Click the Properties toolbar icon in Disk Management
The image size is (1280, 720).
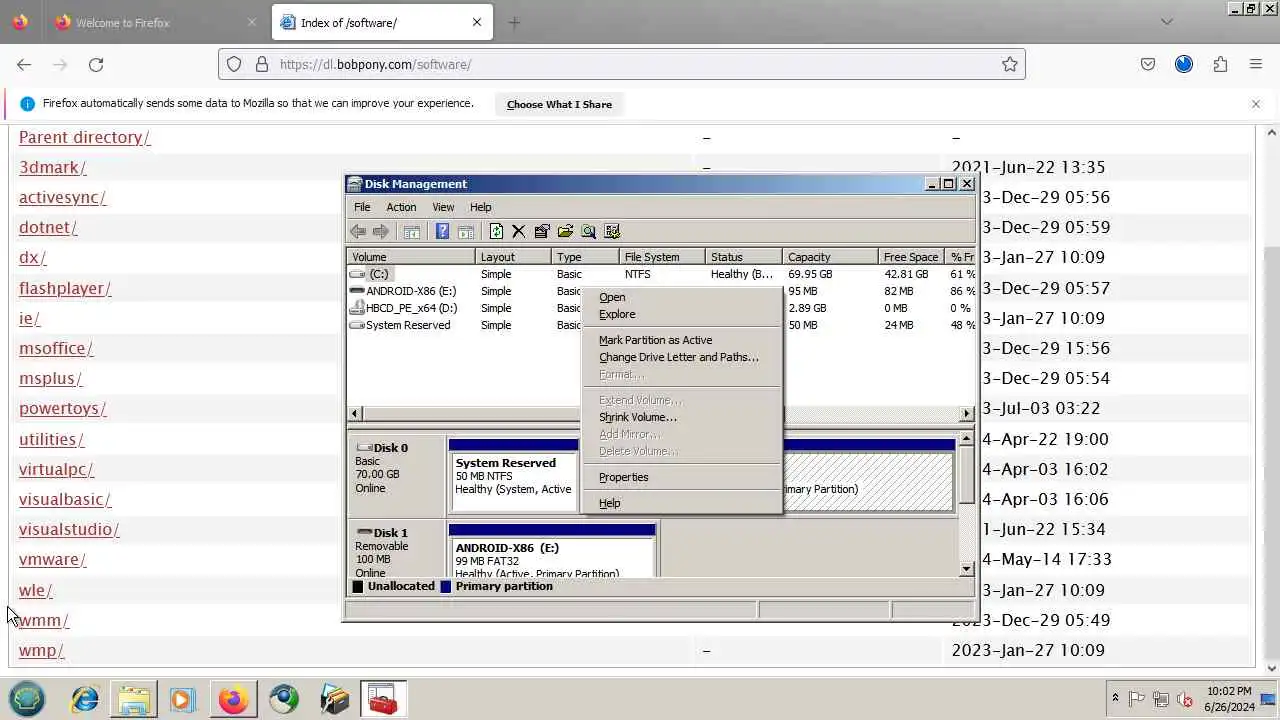[542, 231]
